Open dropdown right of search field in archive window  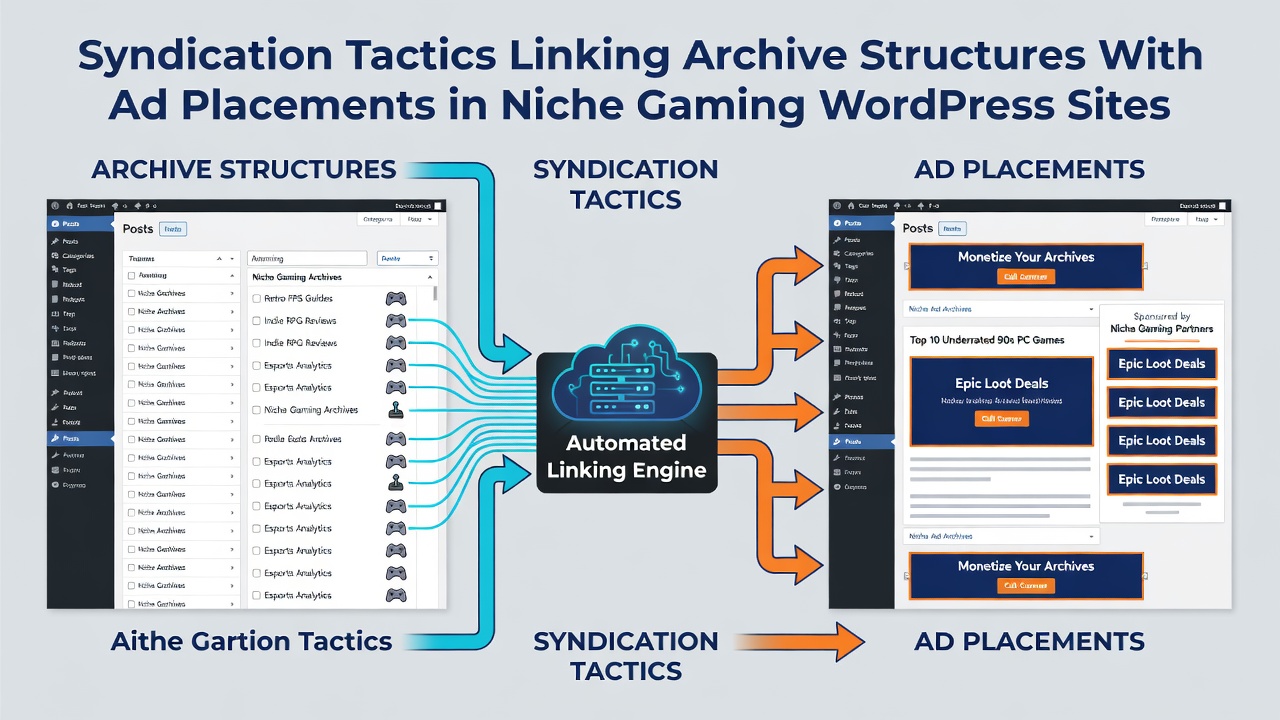(407, 258)
